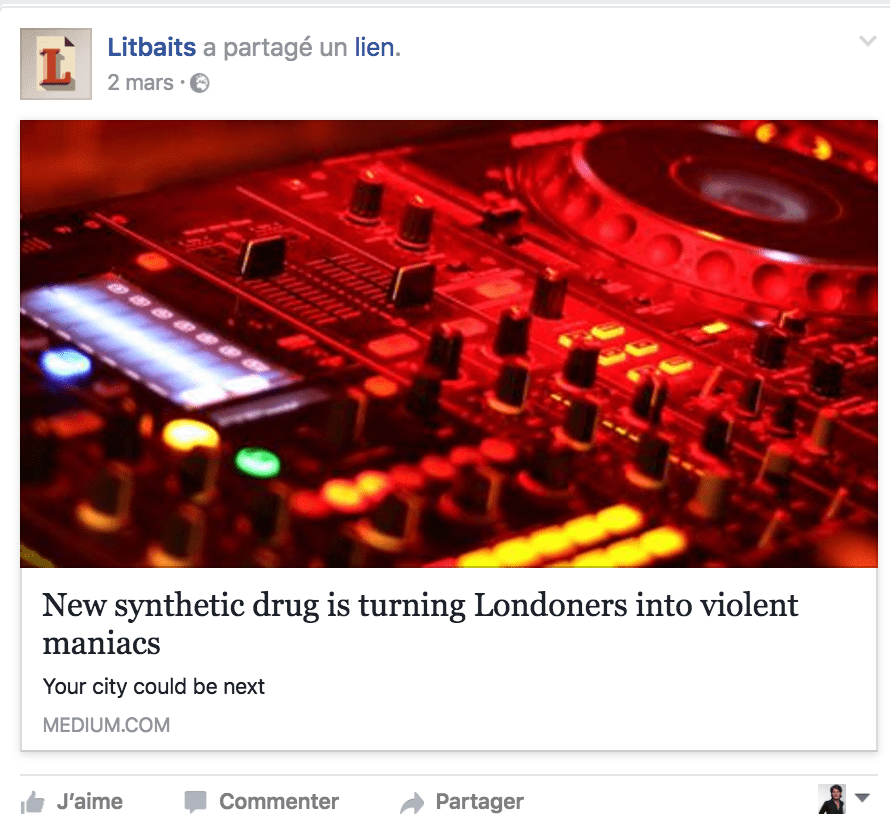Click the Partager arrow icon

pyautogui.click(x=412, y=802)
